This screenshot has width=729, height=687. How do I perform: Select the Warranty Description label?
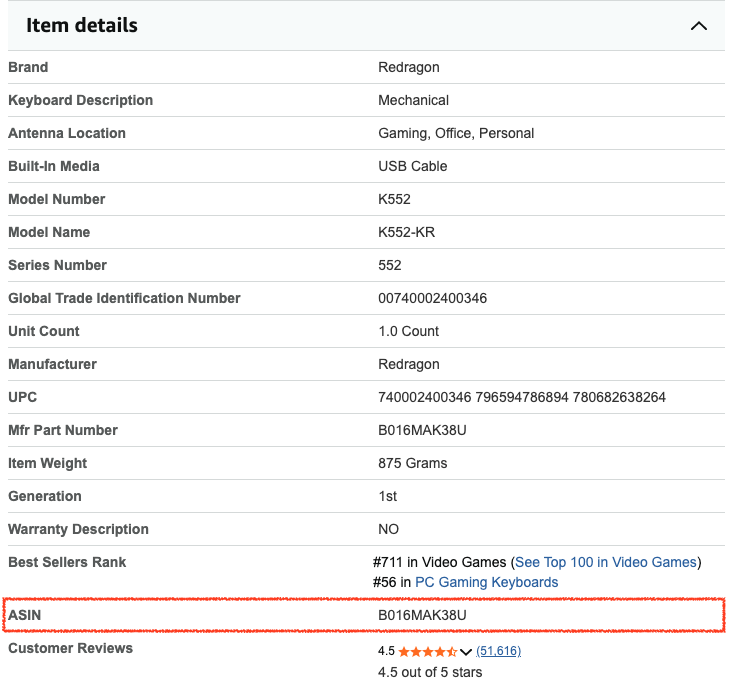pyautogui.click(x=79, y=529)
